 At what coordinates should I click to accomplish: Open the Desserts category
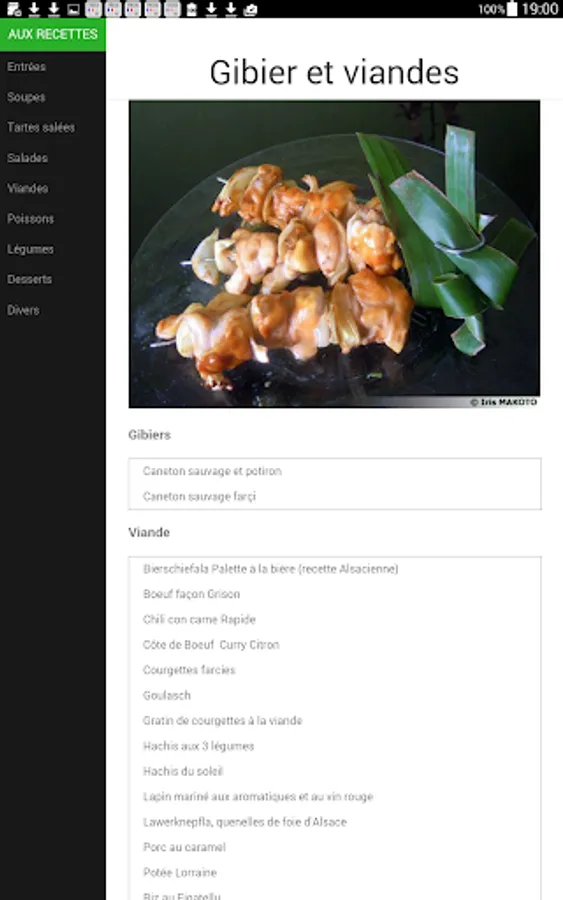[x=29, y=280]
